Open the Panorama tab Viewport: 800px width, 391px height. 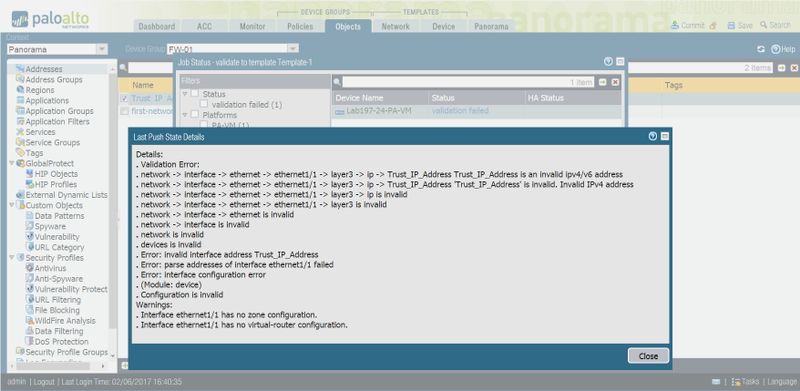point(491,27)
